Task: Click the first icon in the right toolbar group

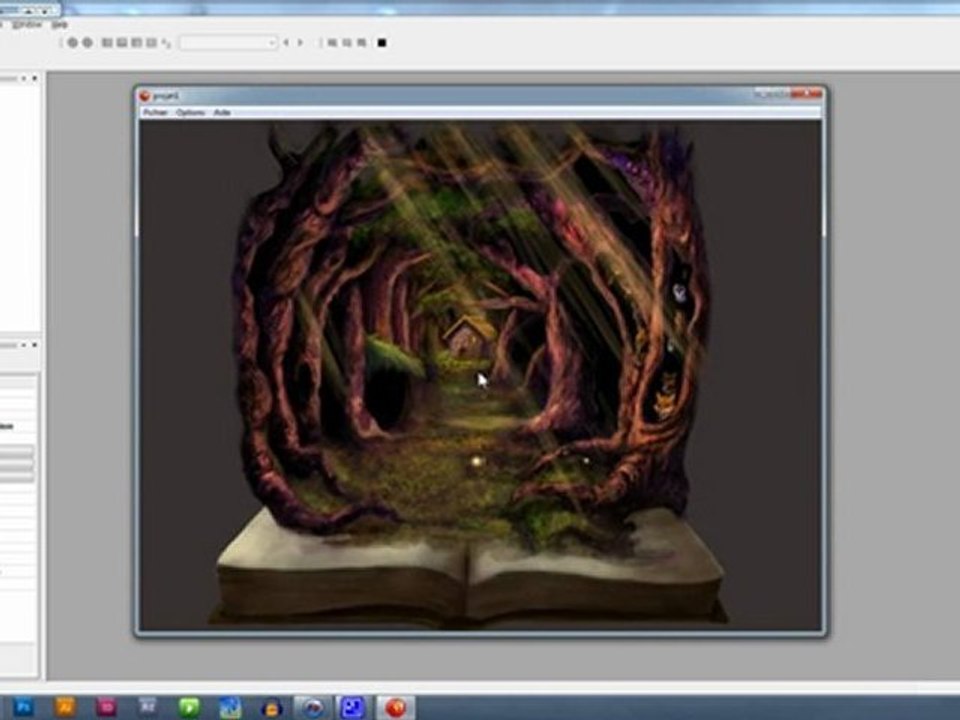Action: click(x=332, y=42)
